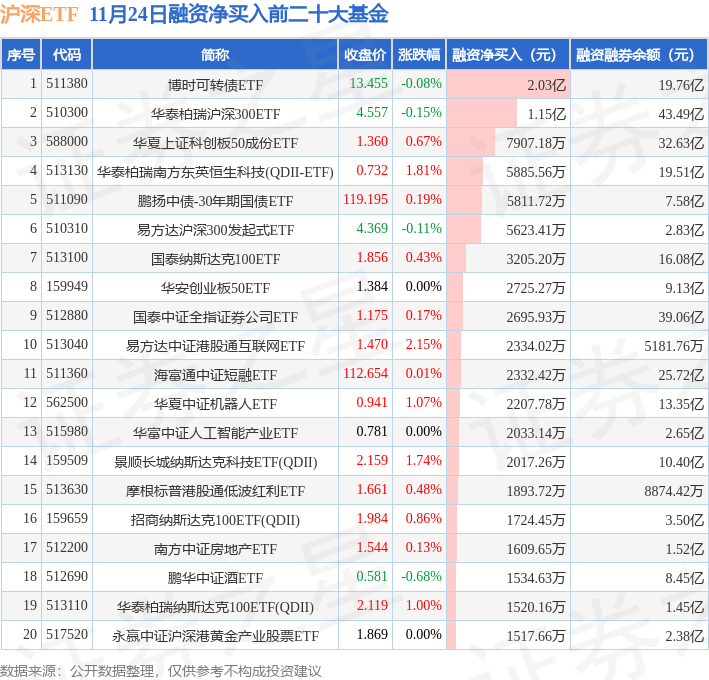This screenshot has width=709, height=680.
Task: Click the closing price 13.455
Action: 369,84
